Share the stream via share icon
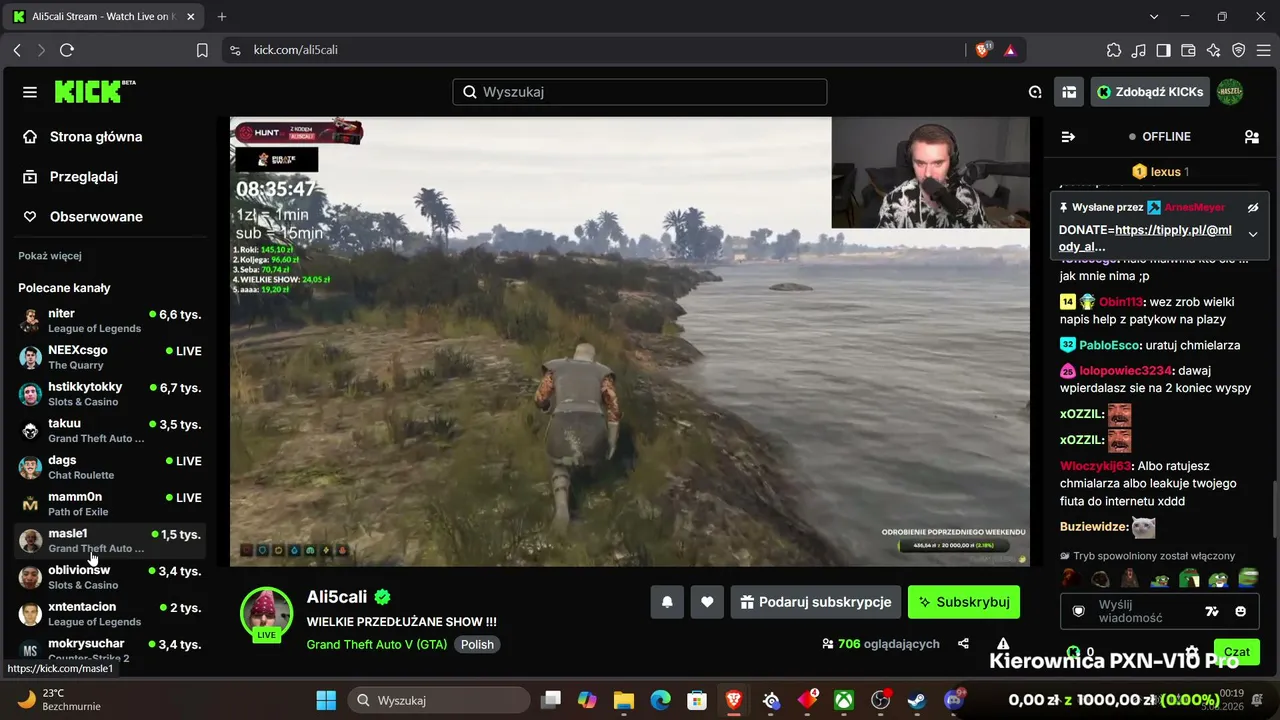Screen dimensions: 1280x720 [x=964, y=644]
